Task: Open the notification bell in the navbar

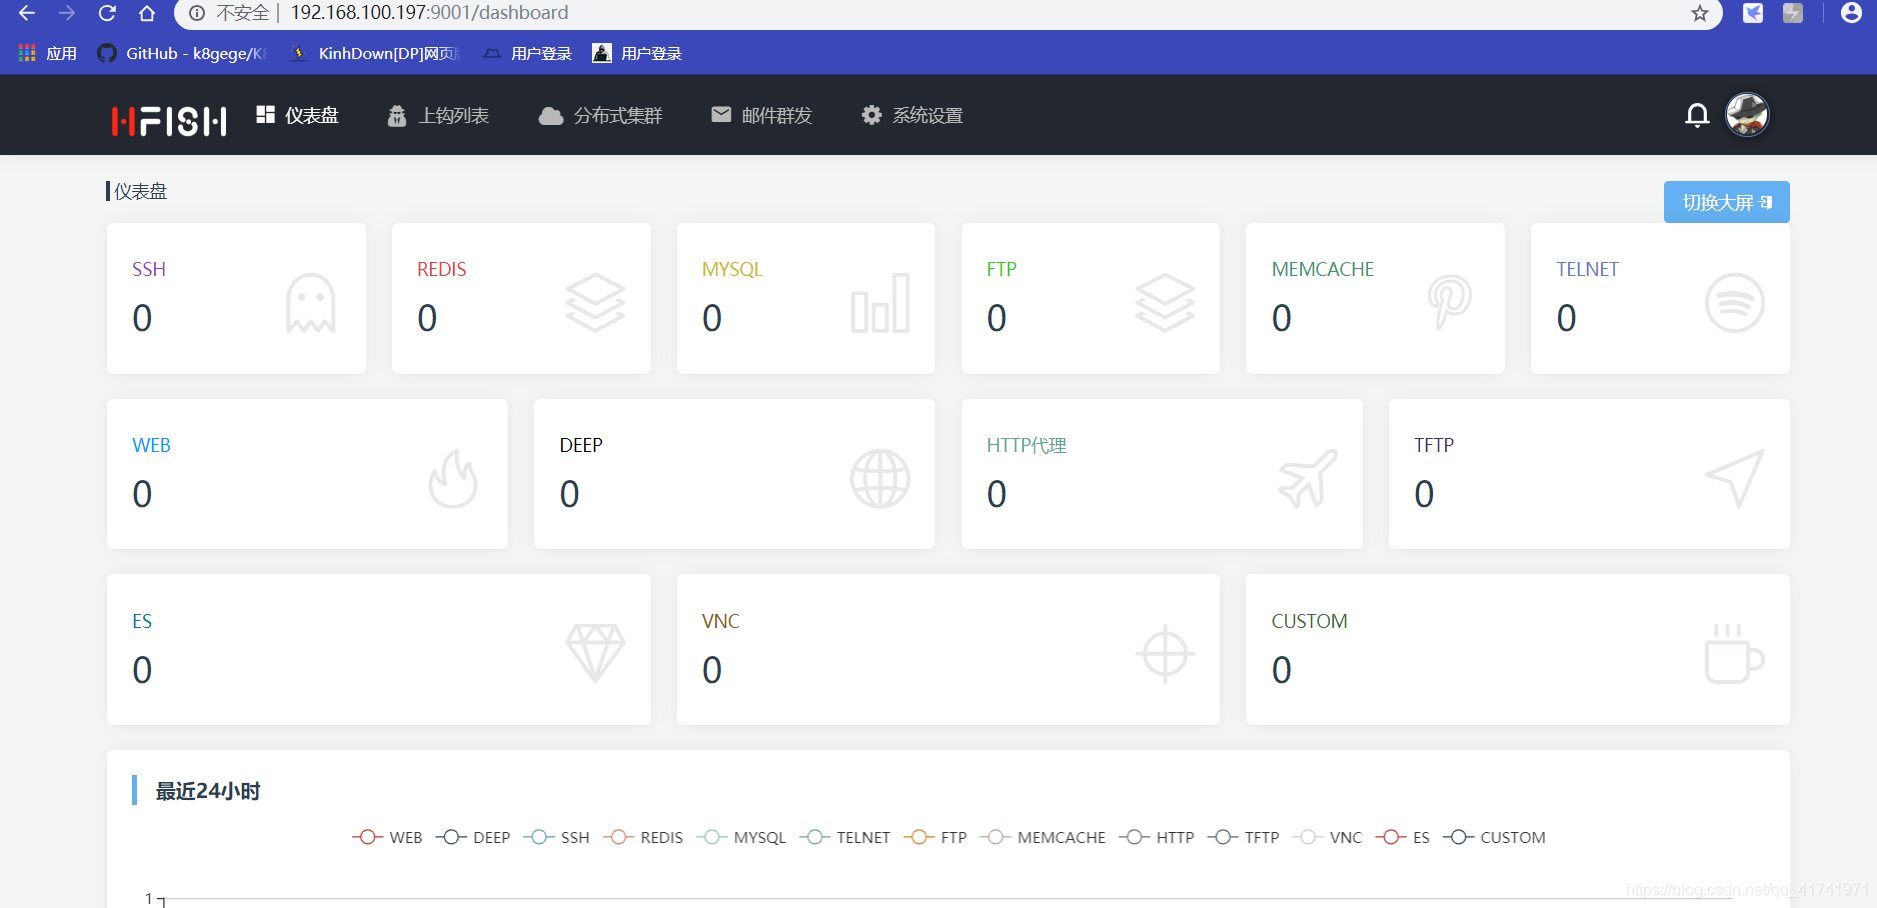Action: 1697,115
